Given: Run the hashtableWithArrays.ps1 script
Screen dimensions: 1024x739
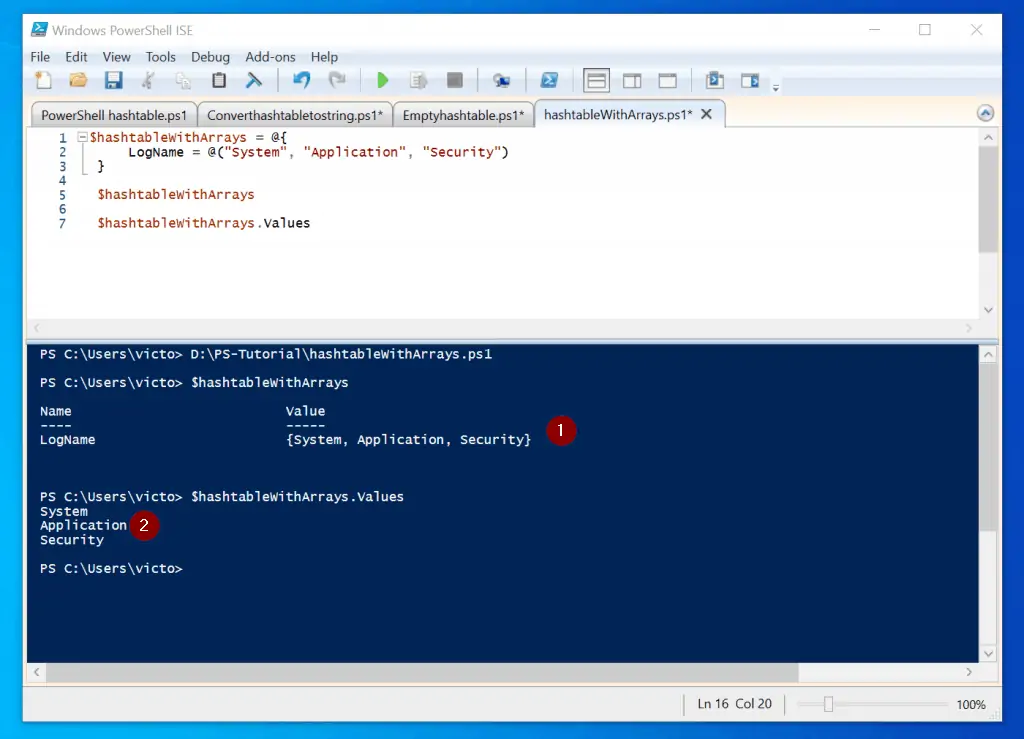Looking at the screenshot, I should click(384, 80).
